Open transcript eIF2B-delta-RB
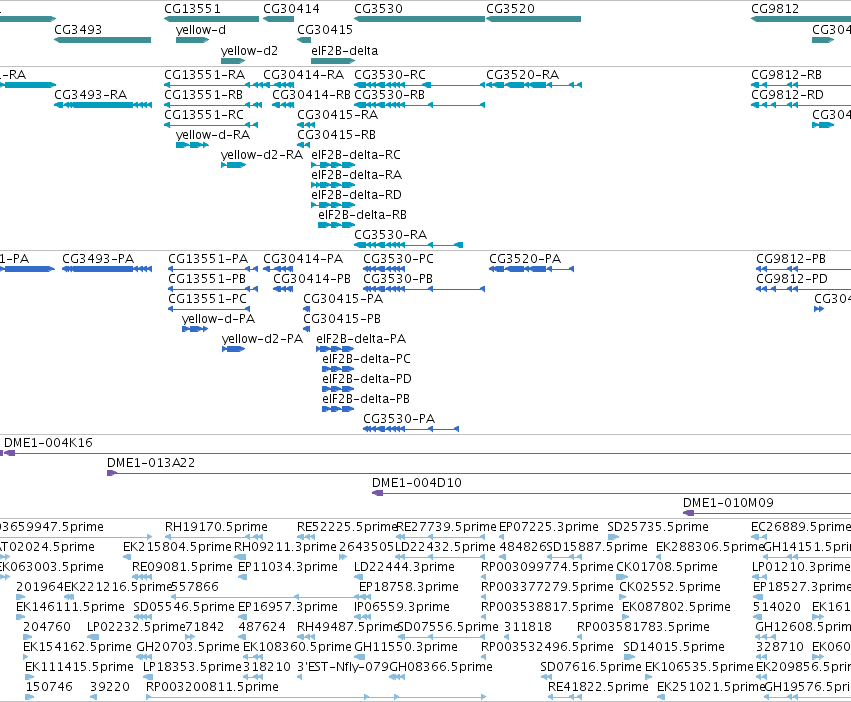This screenshot has height=702, width=851. (x=363, y=215)
